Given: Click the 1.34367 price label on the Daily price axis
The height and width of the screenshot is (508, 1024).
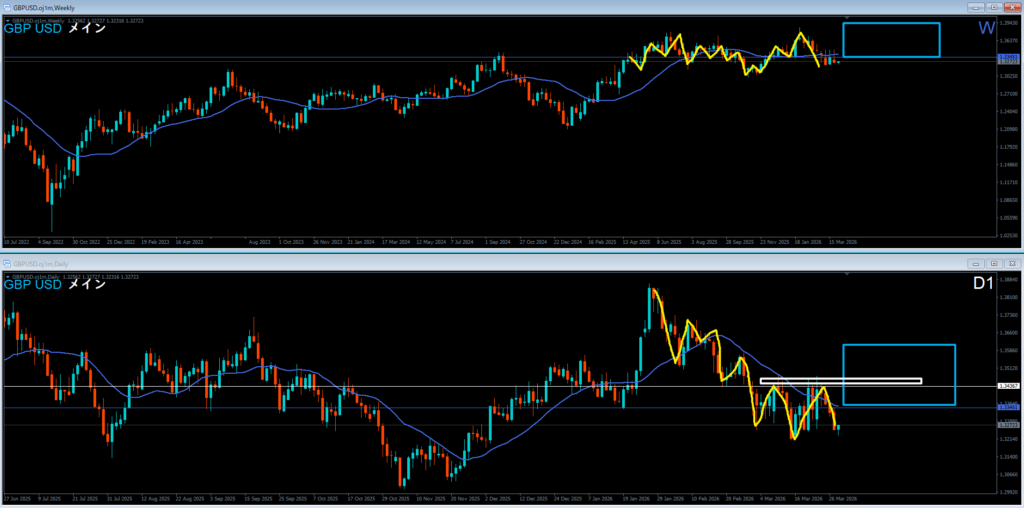Looking at the screenshot, I should pos(1008,386).
